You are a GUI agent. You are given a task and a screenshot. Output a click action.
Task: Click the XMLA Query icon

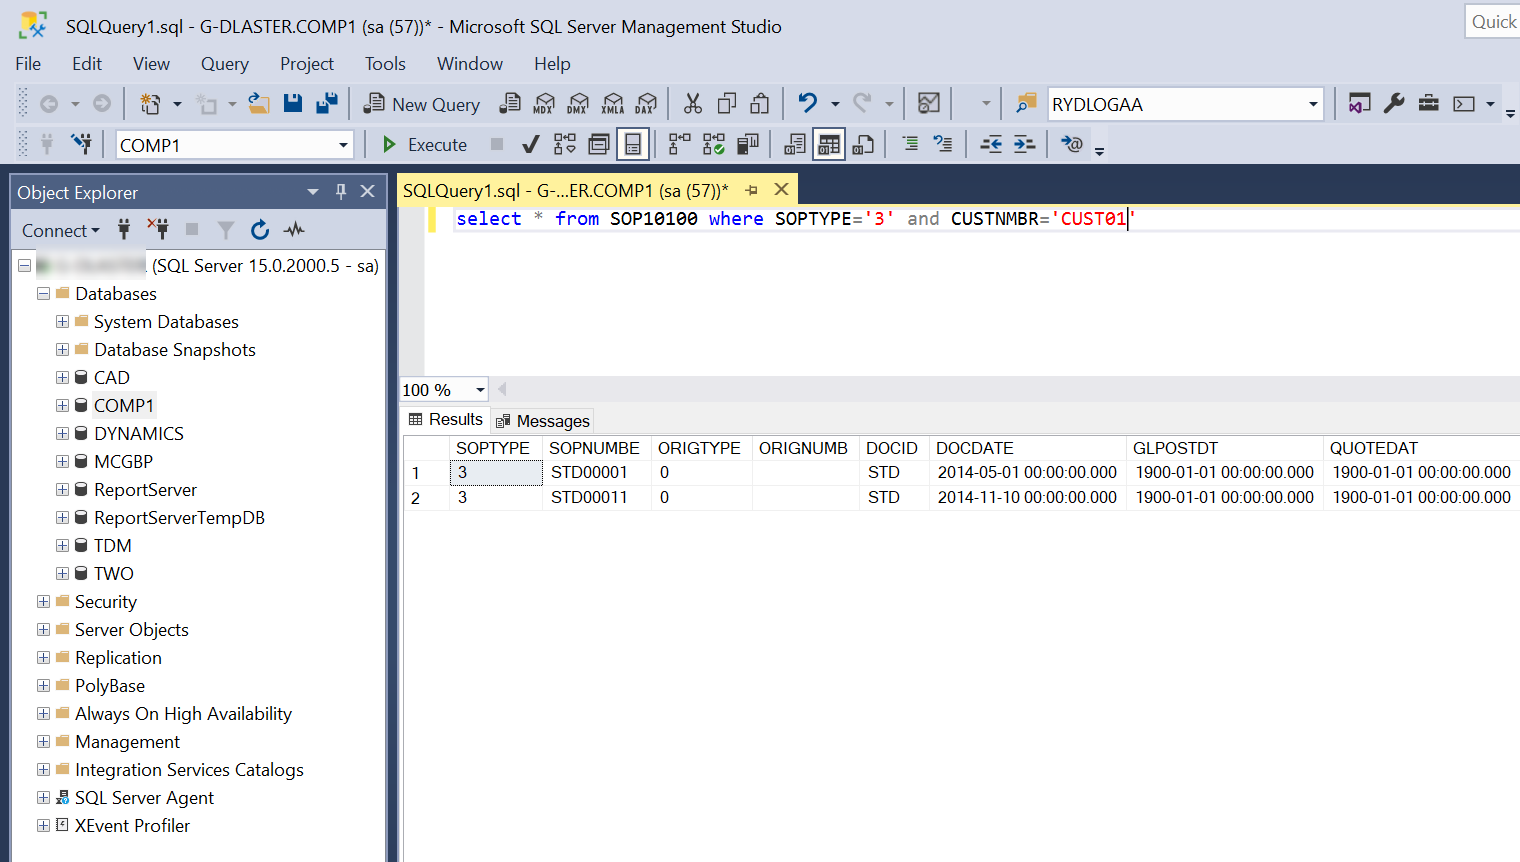(613, 104)
